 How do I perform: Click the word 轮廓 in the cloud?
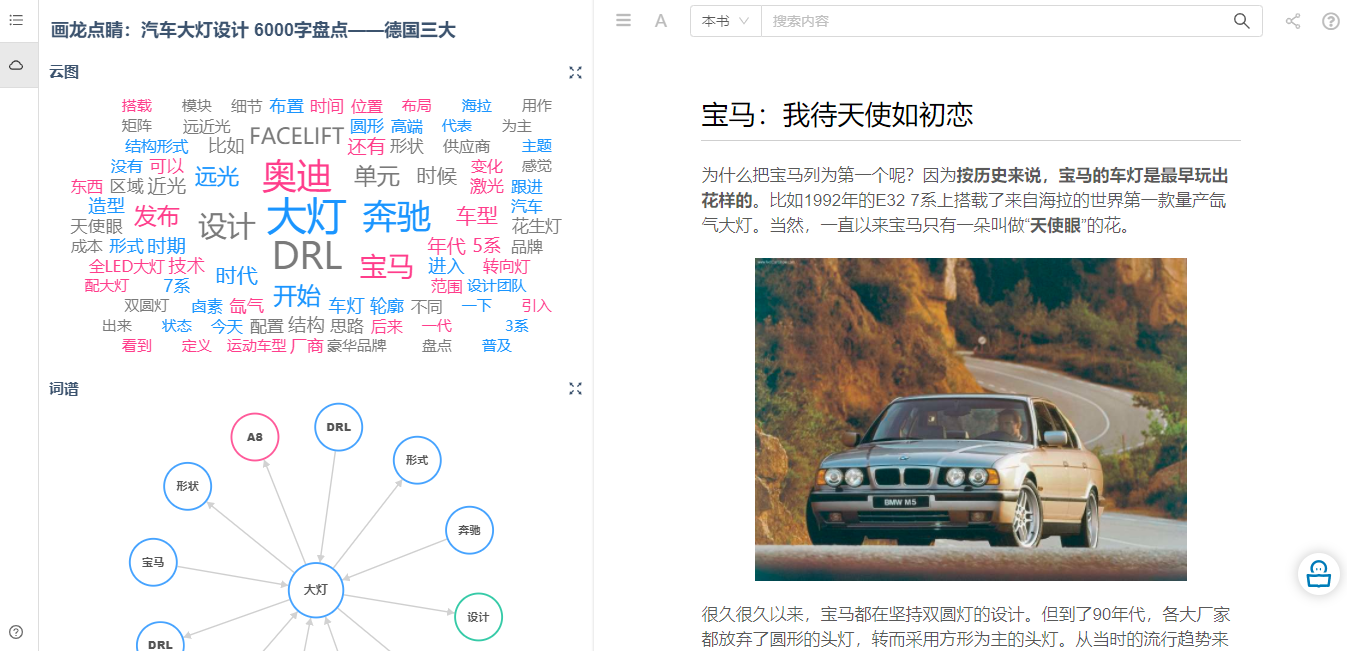tap(386, 306)
